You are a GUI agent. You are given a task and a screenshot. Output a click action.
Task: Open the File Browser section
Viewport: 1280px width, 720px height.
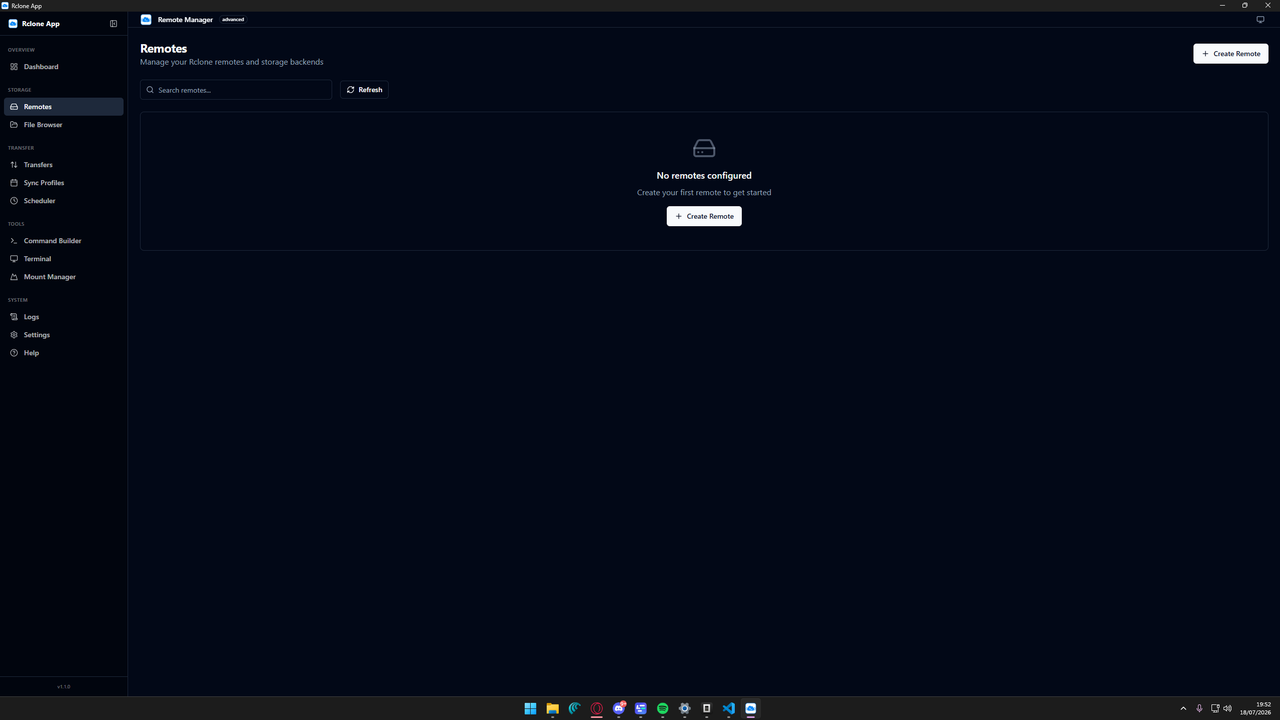64,125
